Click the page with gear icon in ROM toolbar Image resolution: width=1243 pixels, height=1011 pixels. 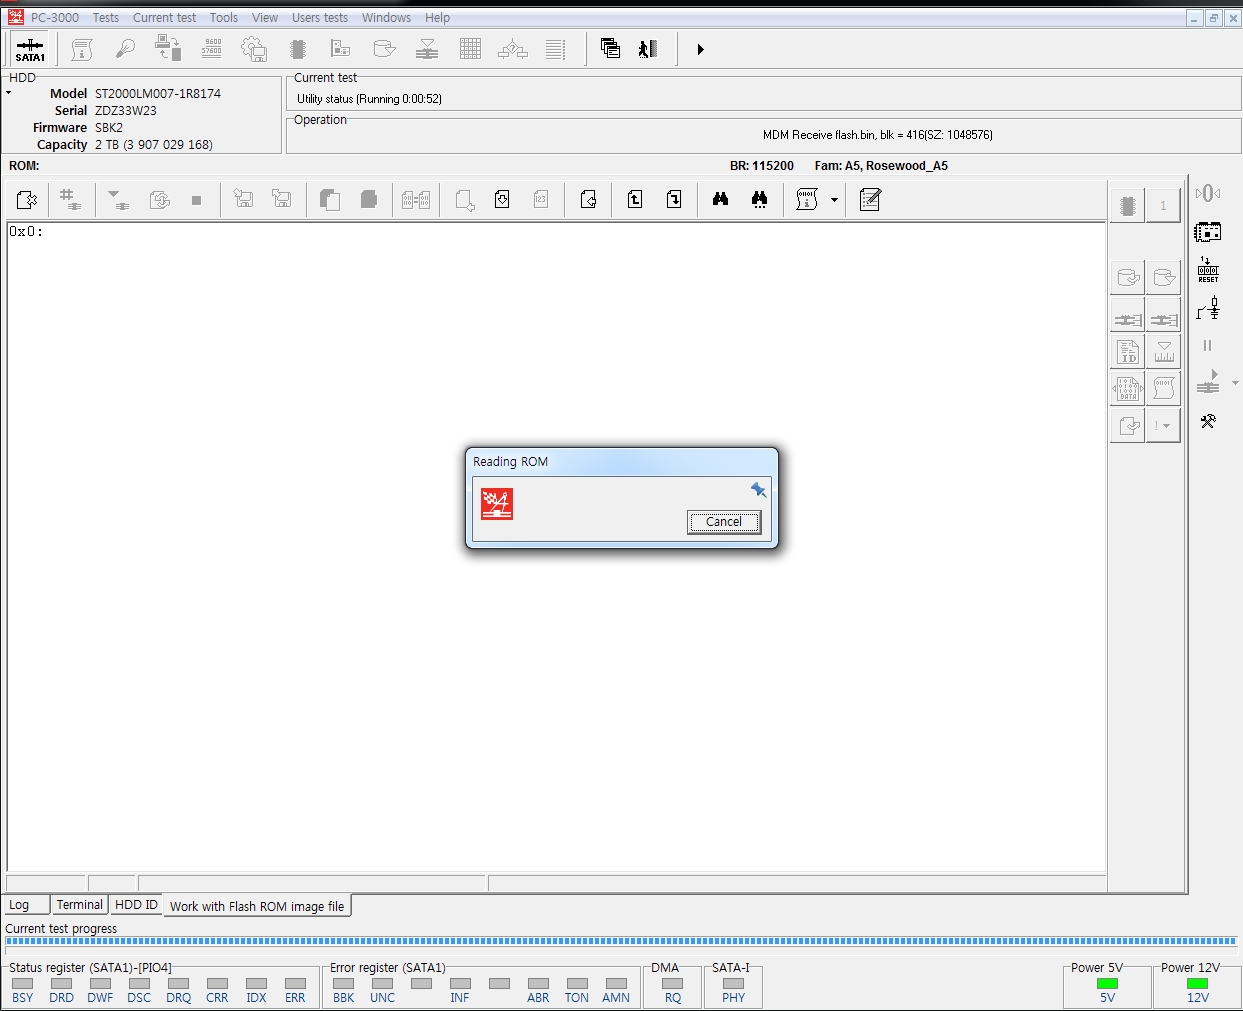pyautogui.click(x=27, y=200)
